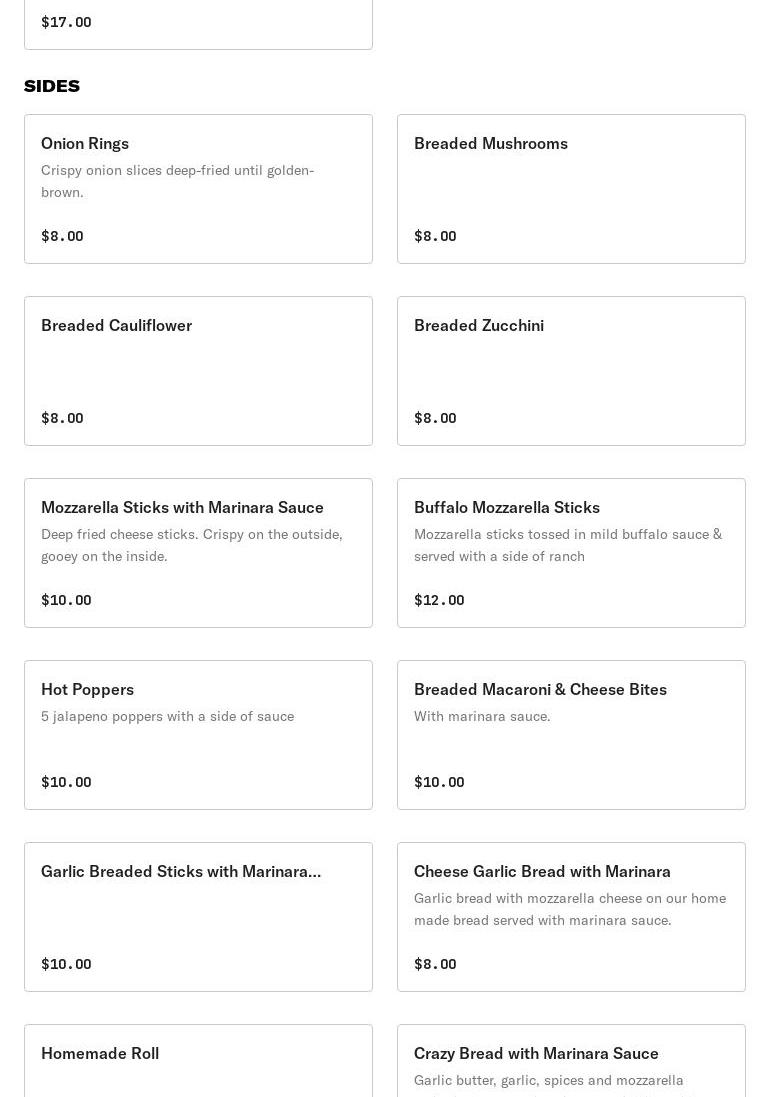Click the Mozzarella Sticks $10.00 price

66,600
